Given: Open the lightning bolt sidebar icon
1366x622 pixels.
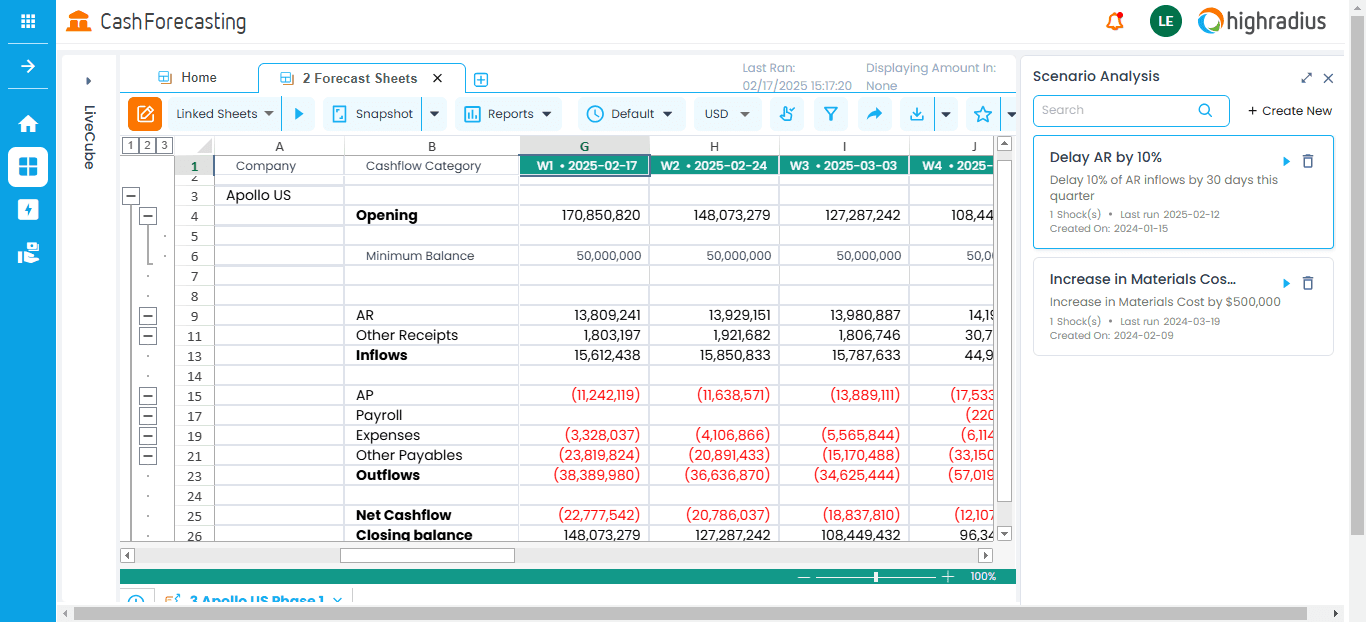Looking at the screenshot, I should click(x=28, y=209).
